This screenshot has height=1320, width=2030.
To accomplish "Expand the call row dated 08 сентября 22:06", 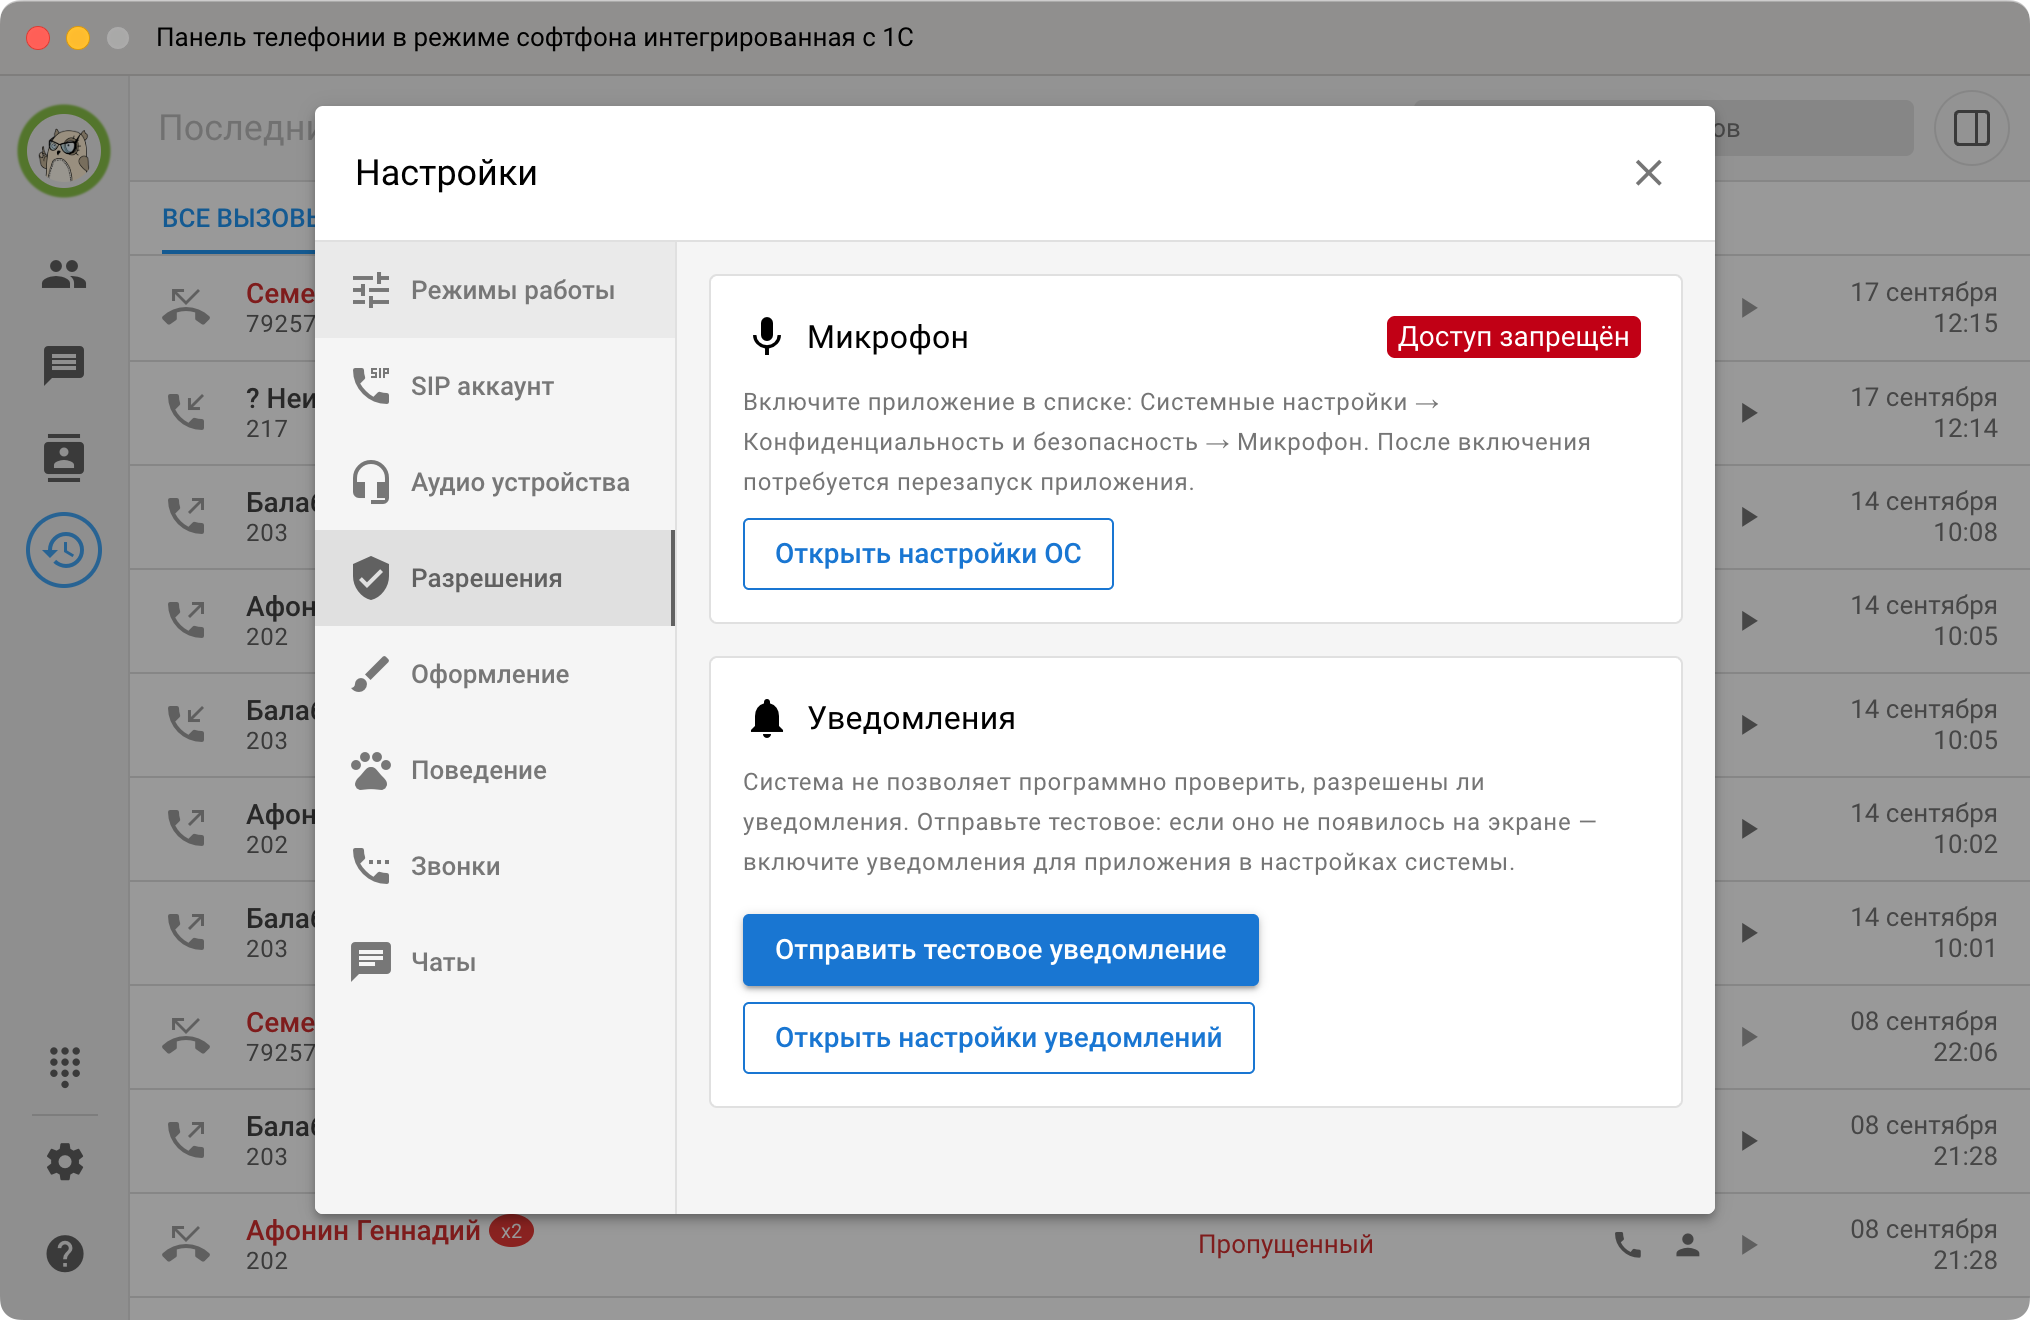I will point(1749,1037).
